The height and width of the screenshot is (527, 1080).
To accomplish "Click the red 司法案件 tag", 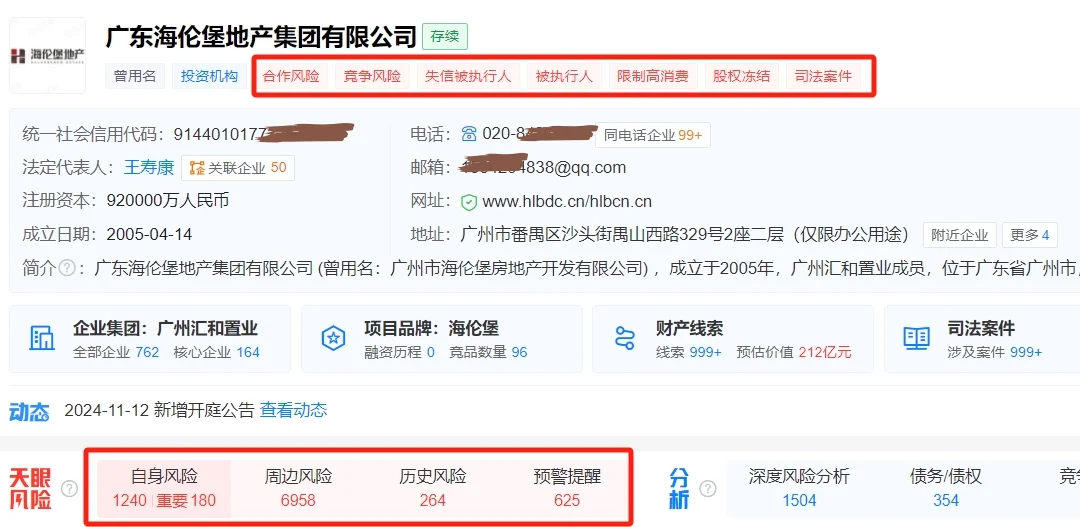I will [x=823, y=76].
